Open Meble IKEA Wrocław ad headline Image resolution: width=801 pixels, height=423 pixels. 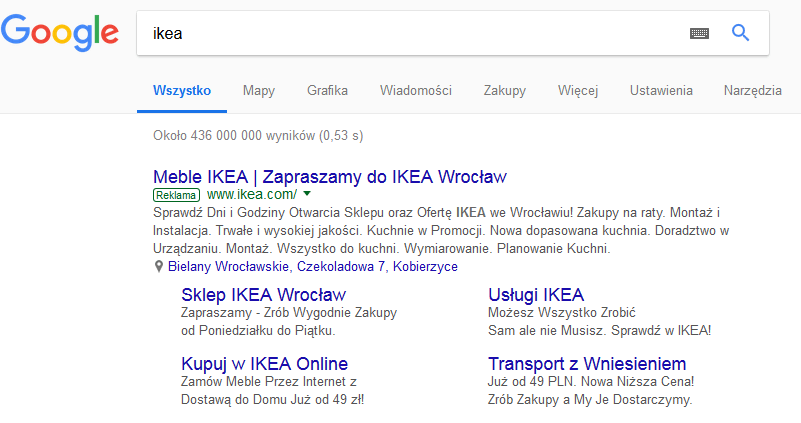329,177
